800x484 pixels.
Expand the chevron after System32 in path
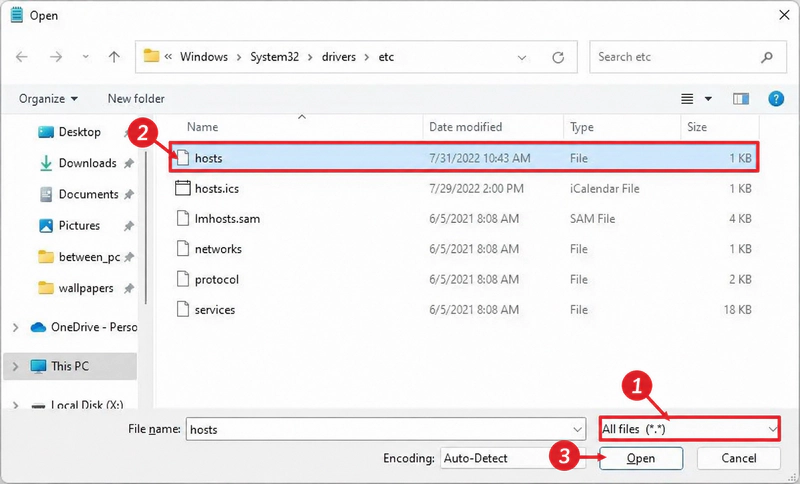(310, 57)
